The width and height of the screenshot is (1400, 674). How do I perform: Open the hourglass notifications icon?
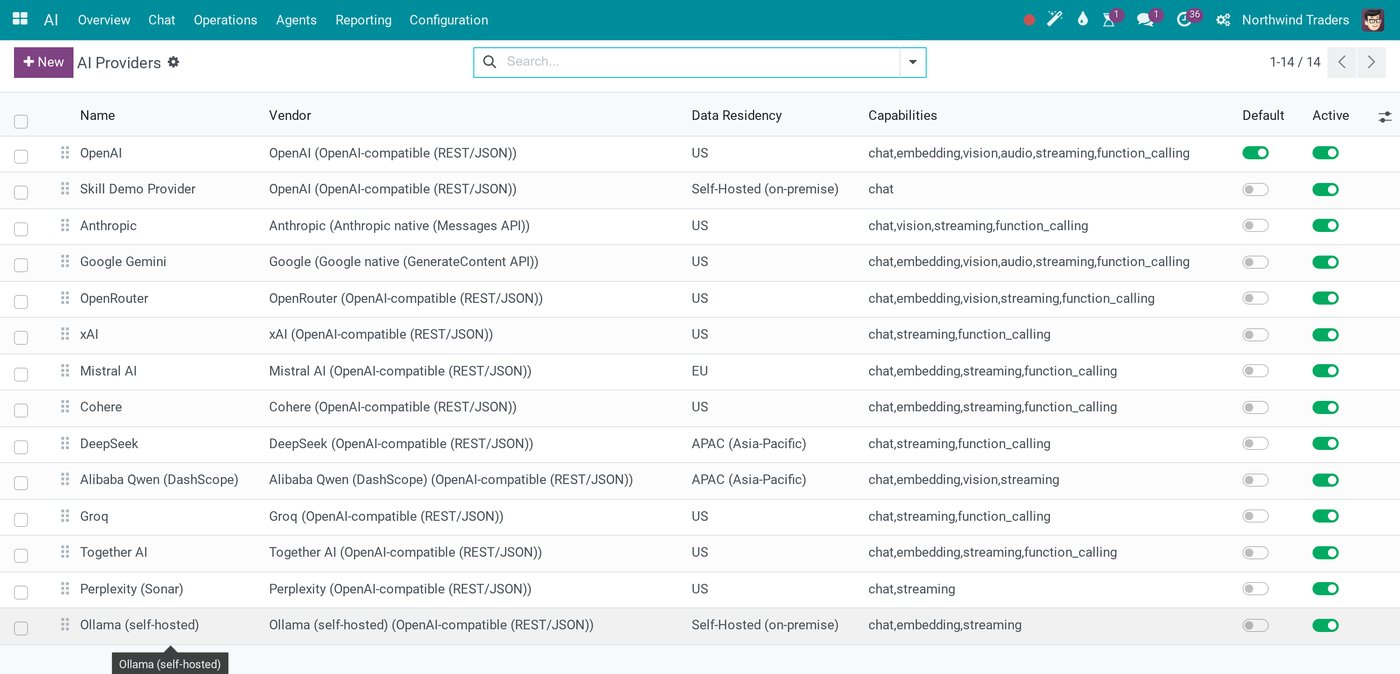click(x=1109, y=20)
